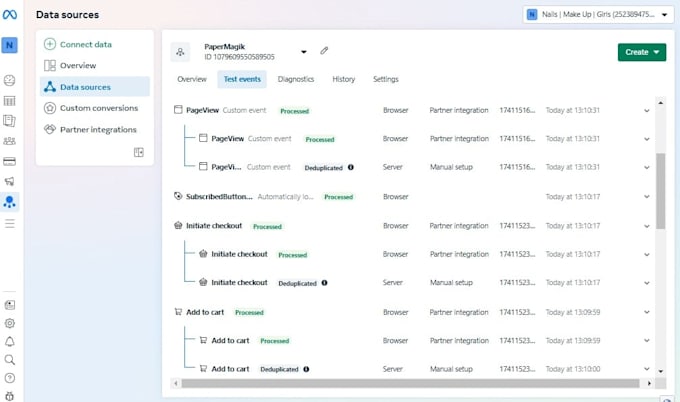Expand Add to cart Deduplicated row chevron
The height and width of the screenshot is (402, 680).
pyautogui.click(x=647, y=369)
